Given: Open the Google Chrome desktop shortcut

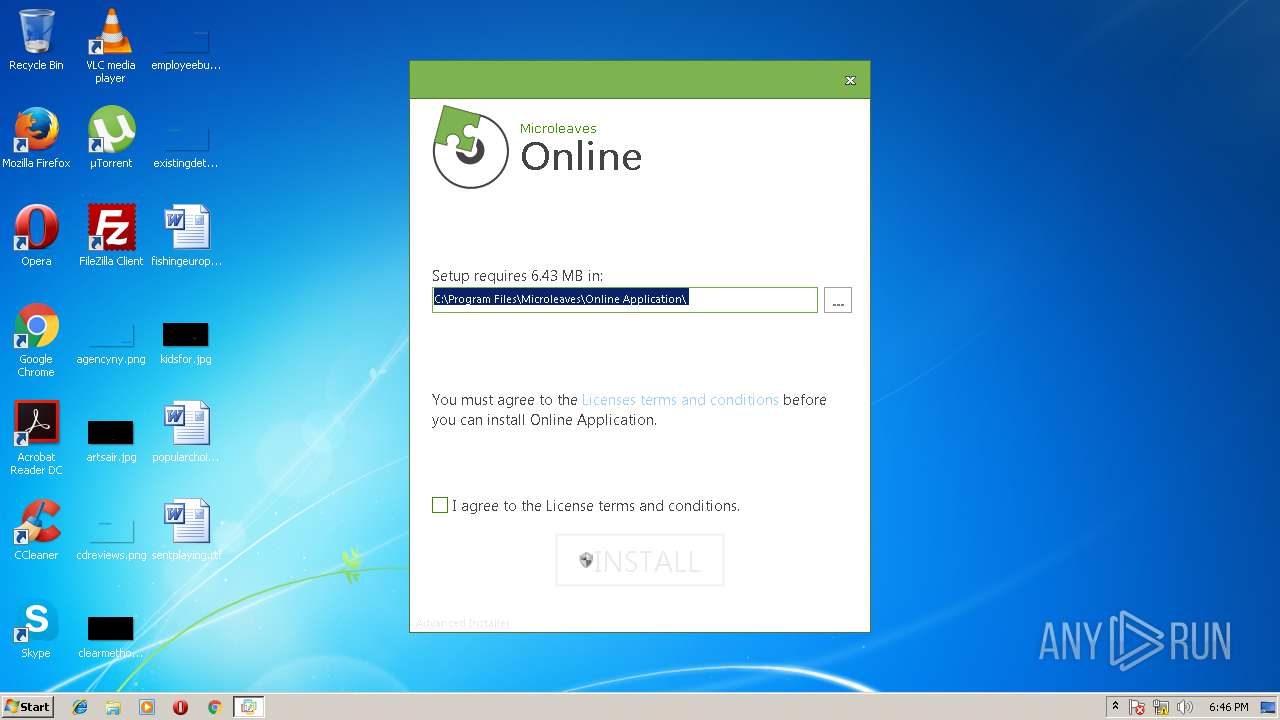Looking at the screenshot, I should [36, 340].
